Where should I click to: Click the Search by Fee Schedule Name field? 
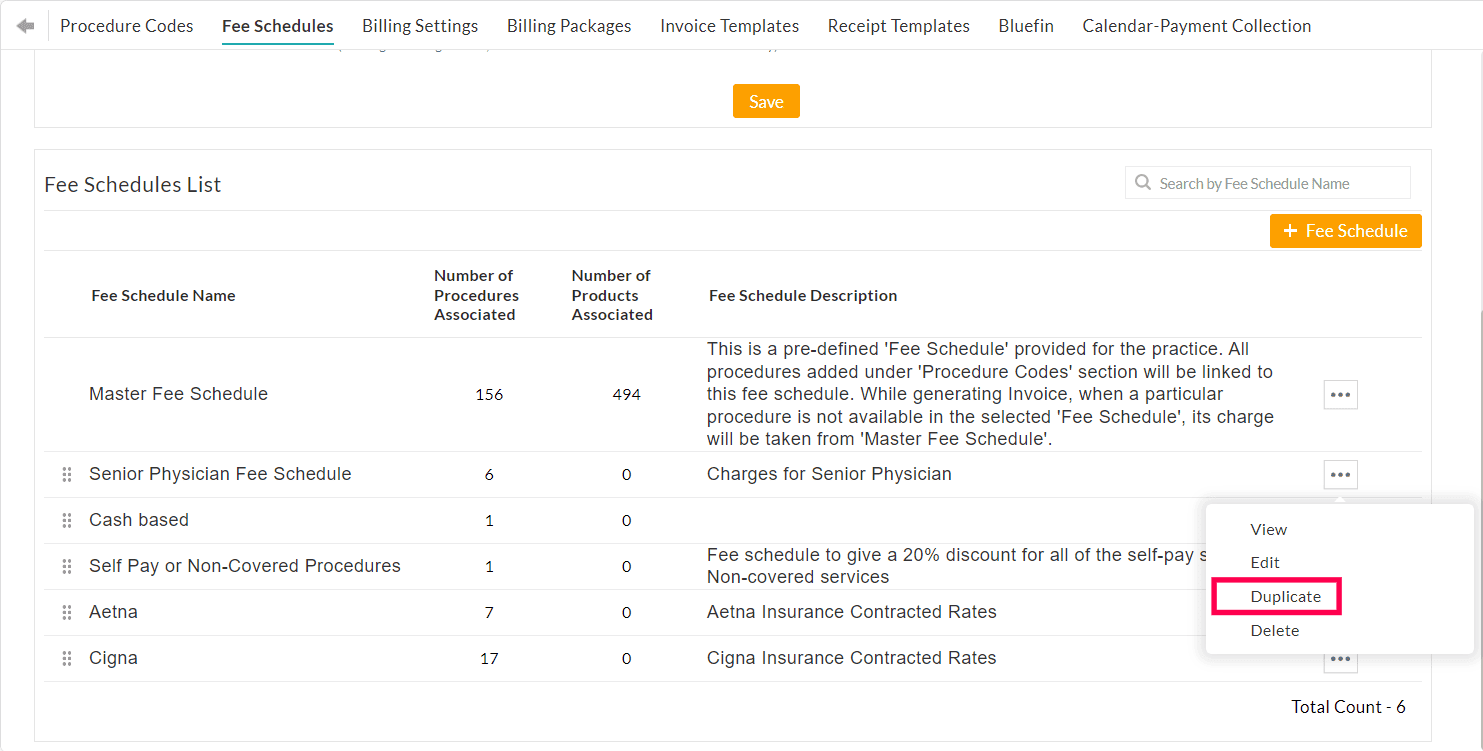tap(1268, 182)
